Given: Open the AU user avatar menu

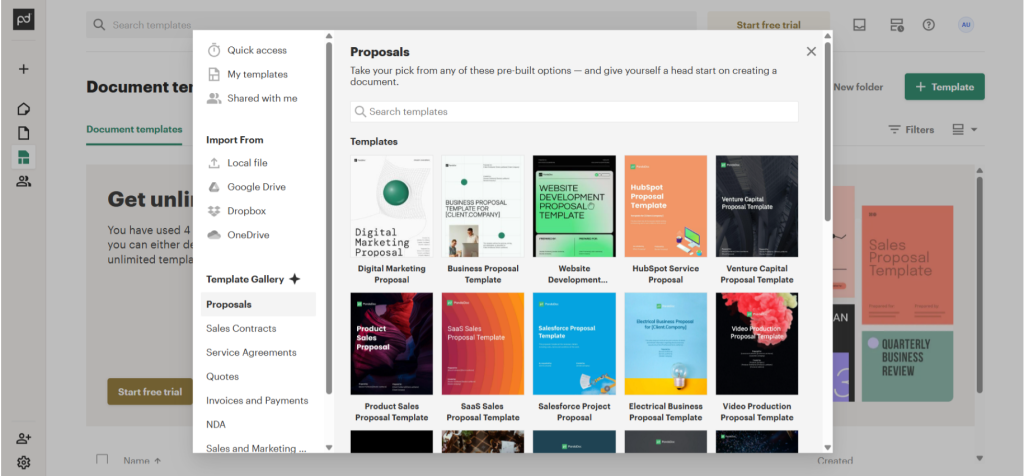Looking at the screenshot, I should point(965,25).
